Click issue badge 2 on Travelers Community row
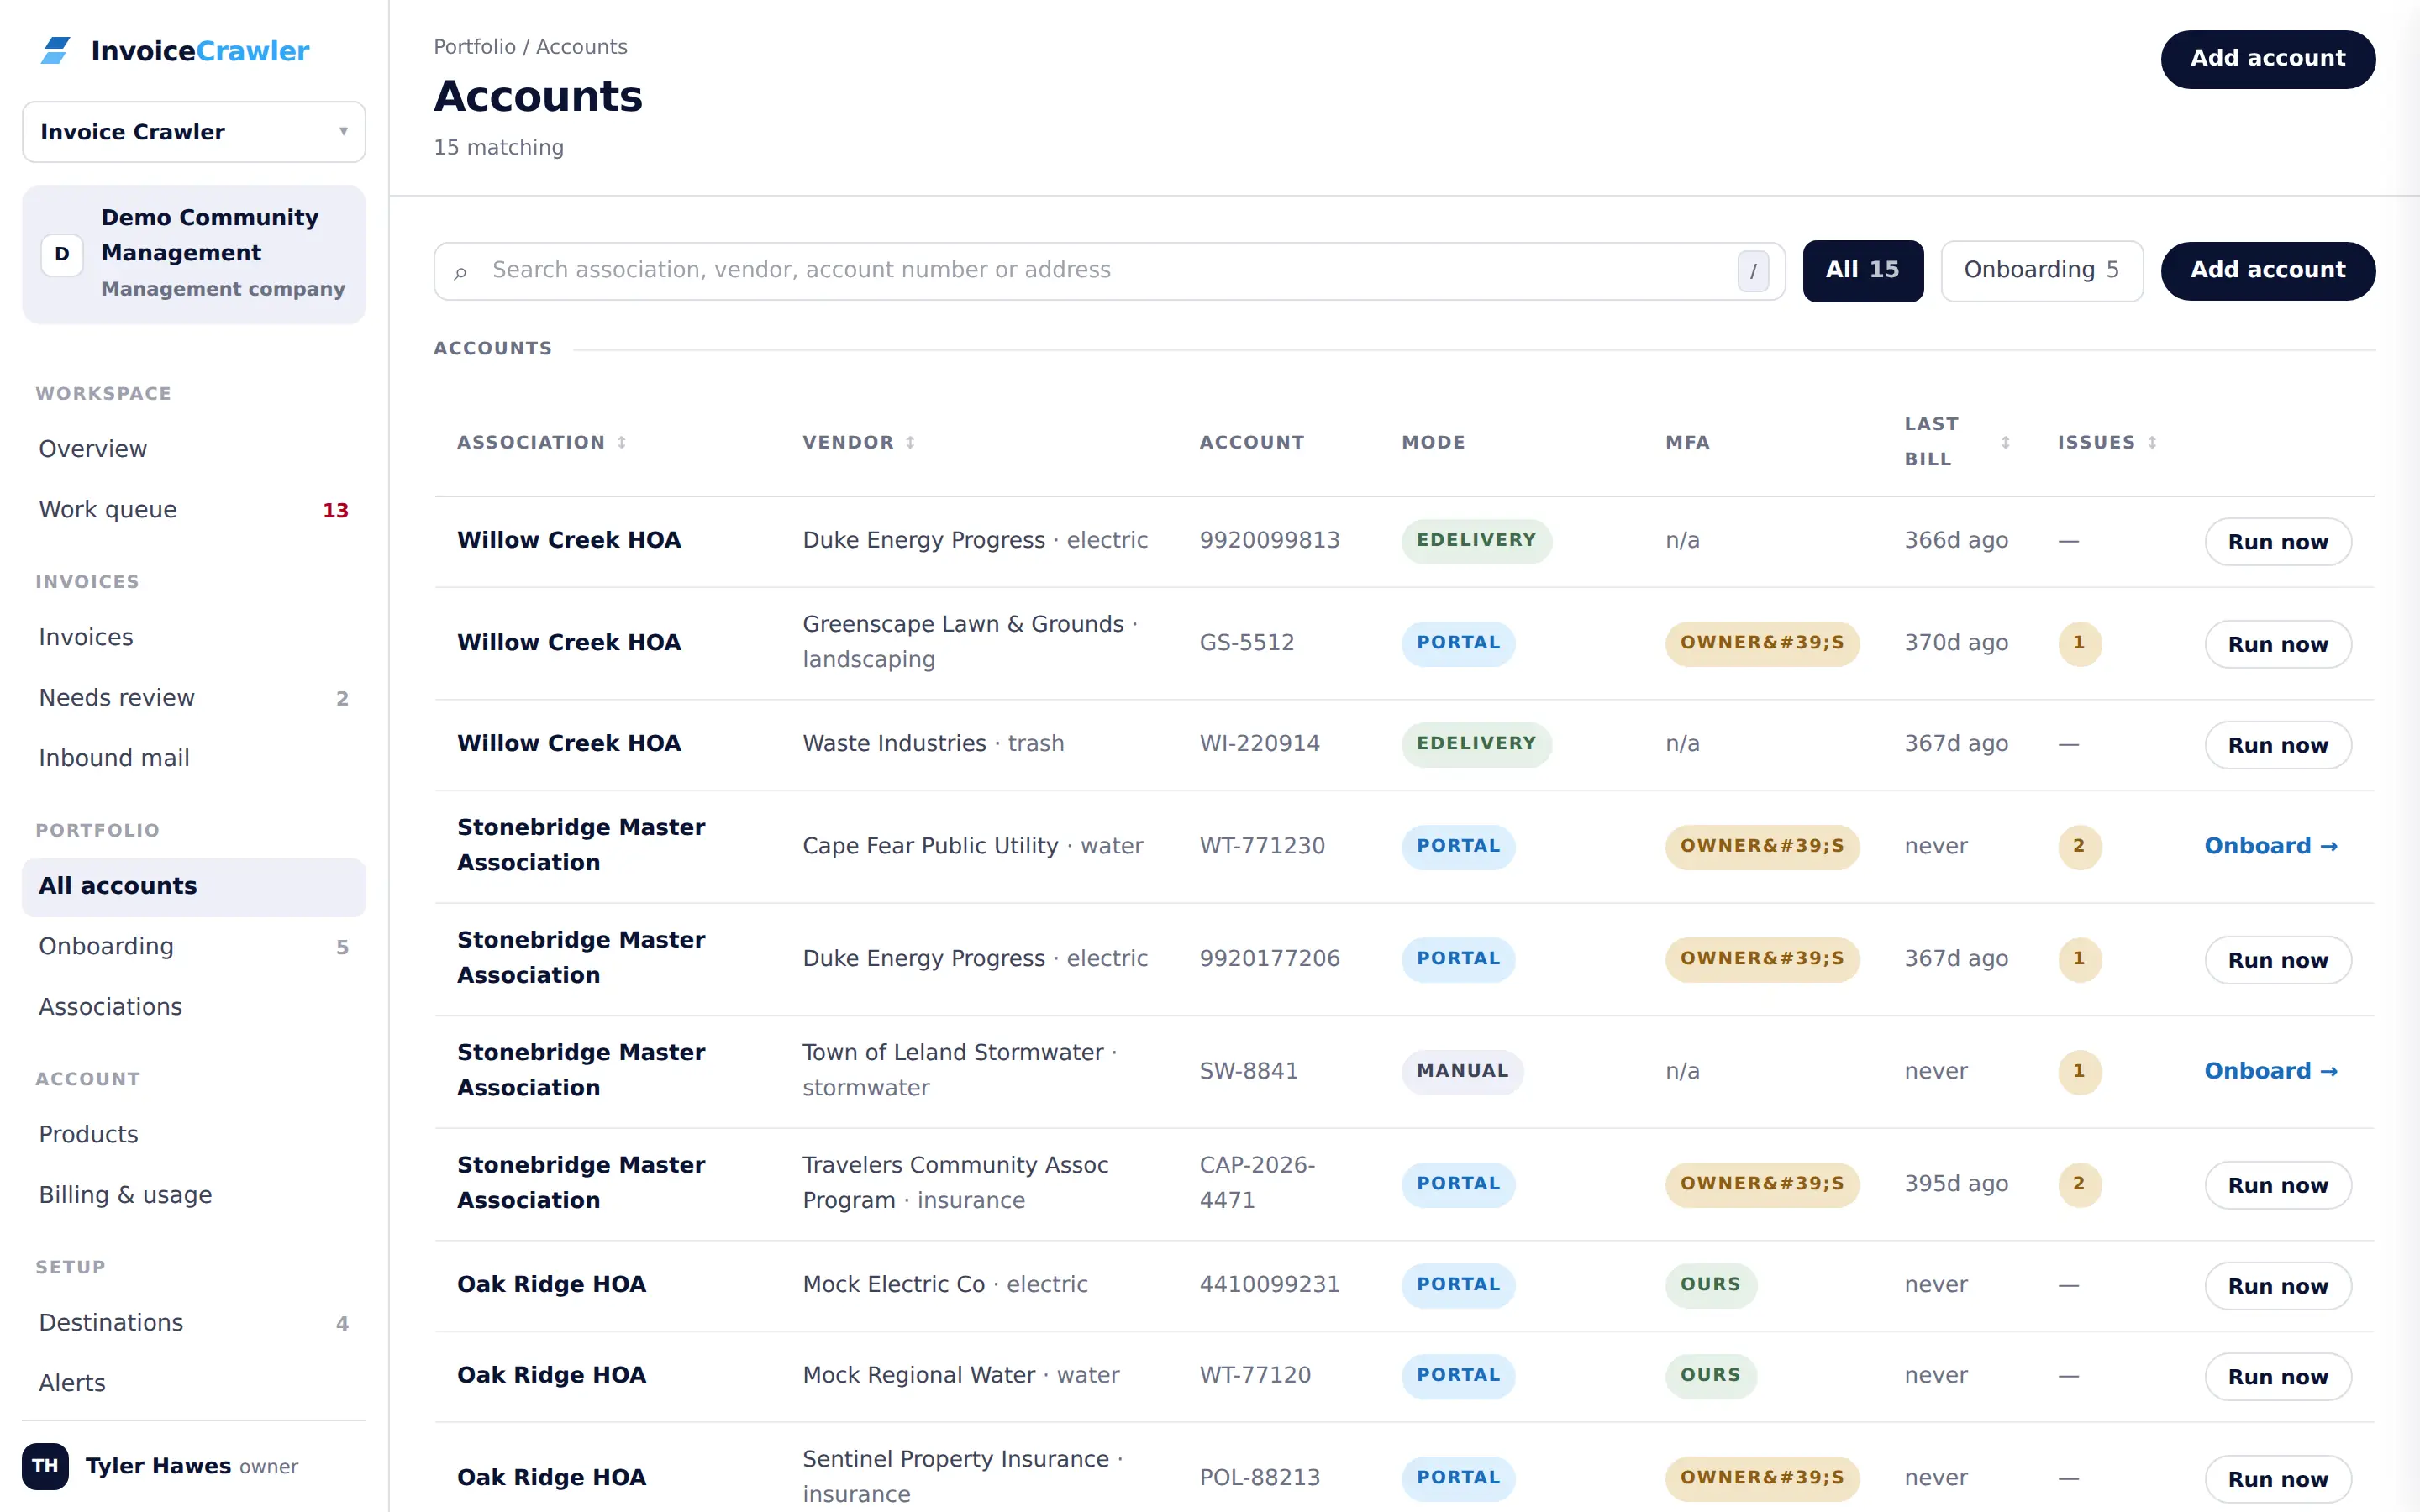This screenshot has width=2420, height=1512. click(x=2079, y=1184)
